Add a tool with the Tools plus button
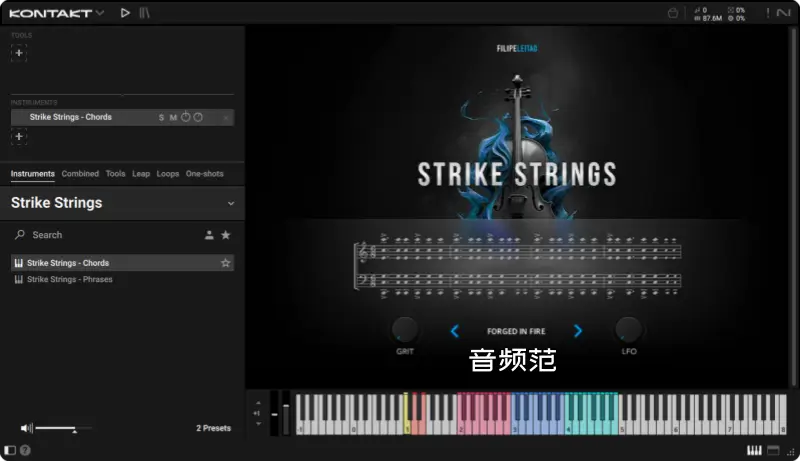The height and width of the screenshot is (461, 800). [x=19, y=53]
